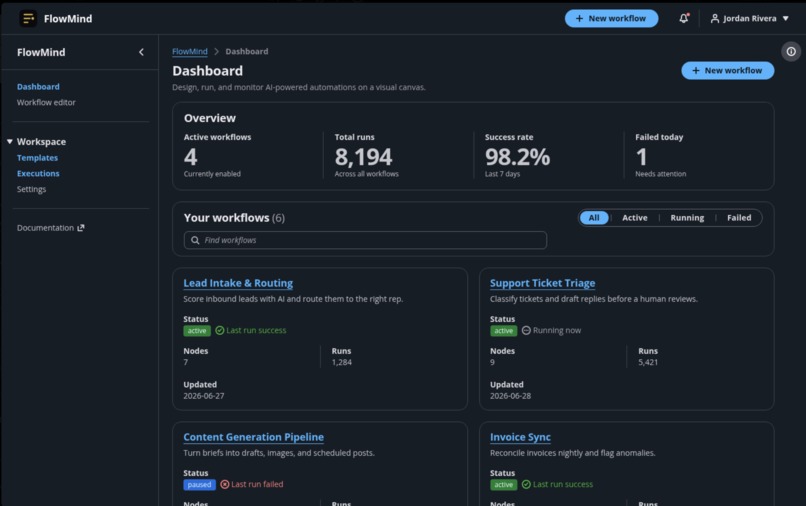Open Settings in the sidebar

point(31,189)
